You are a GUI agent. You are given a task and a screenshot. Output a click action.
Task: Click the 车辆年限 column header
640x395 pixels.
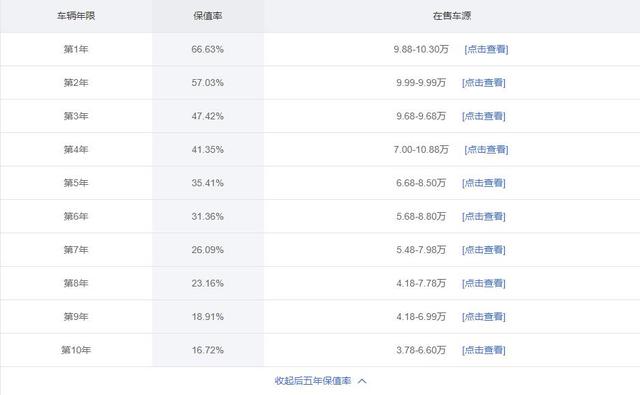tap(76, 16)
